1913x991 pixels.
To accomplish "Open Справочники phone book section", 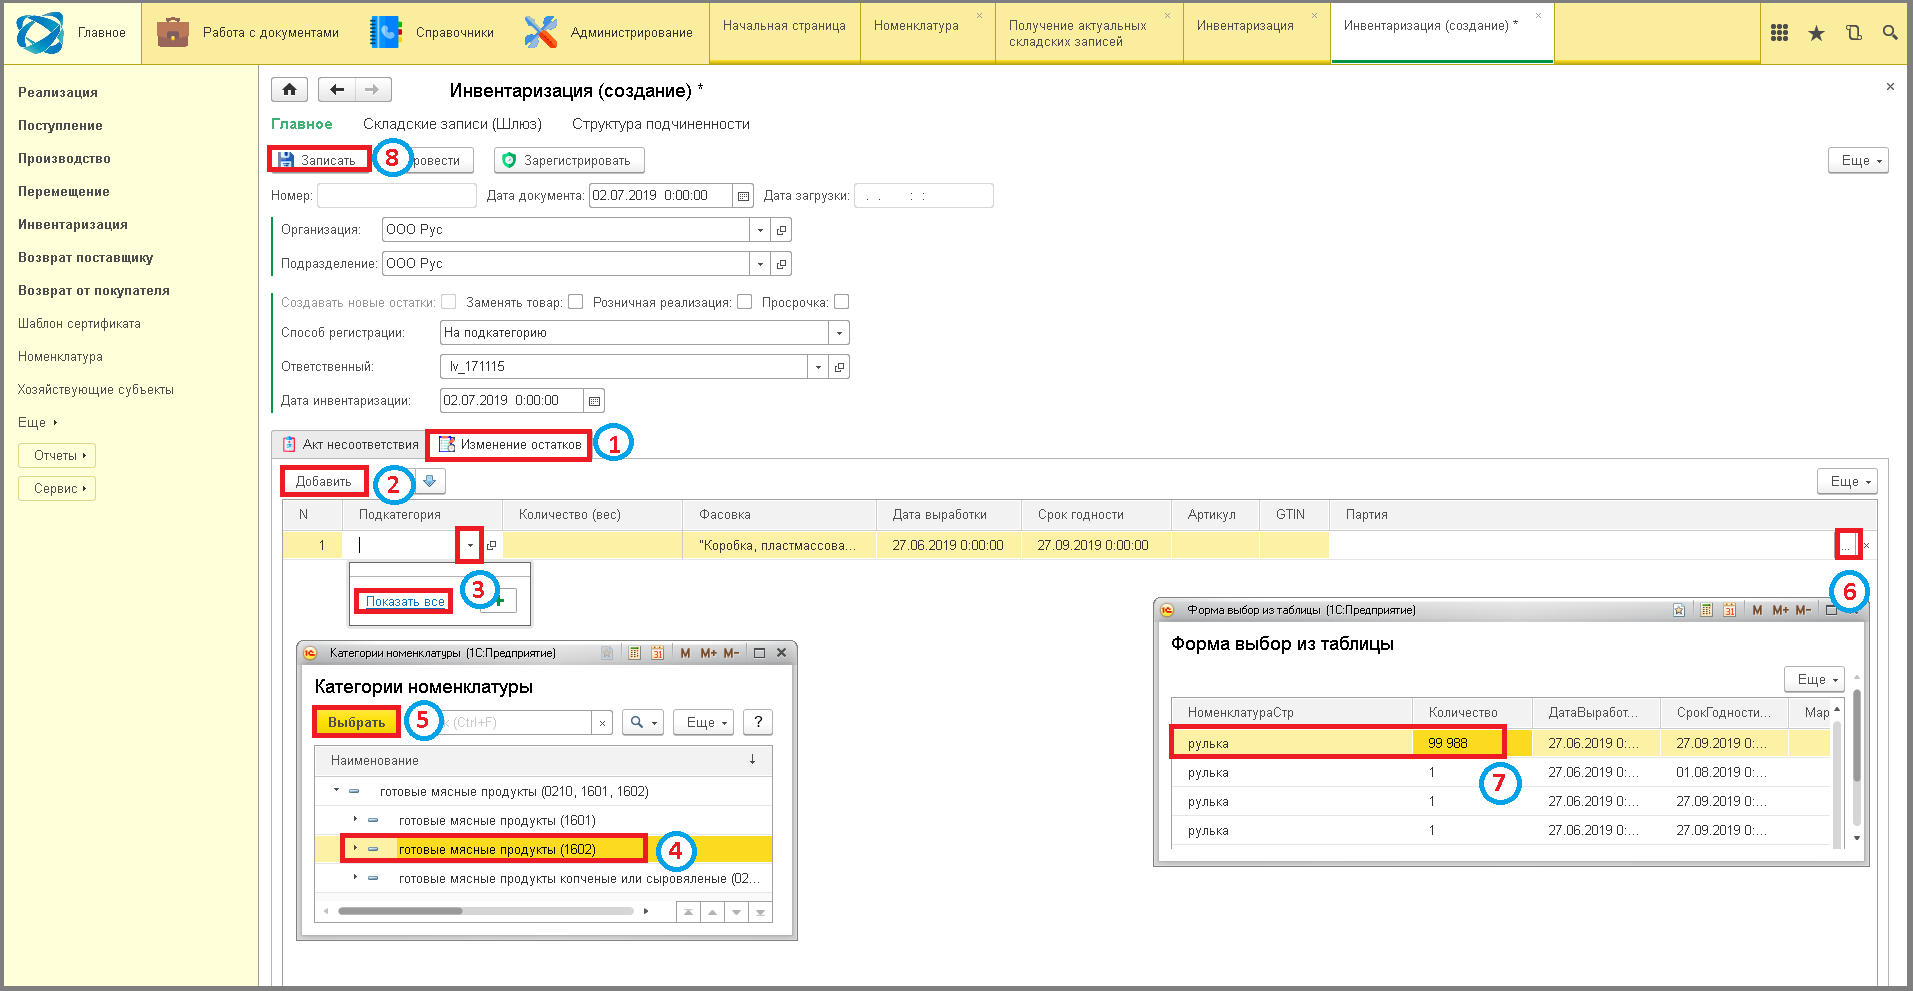I will 431,33.
